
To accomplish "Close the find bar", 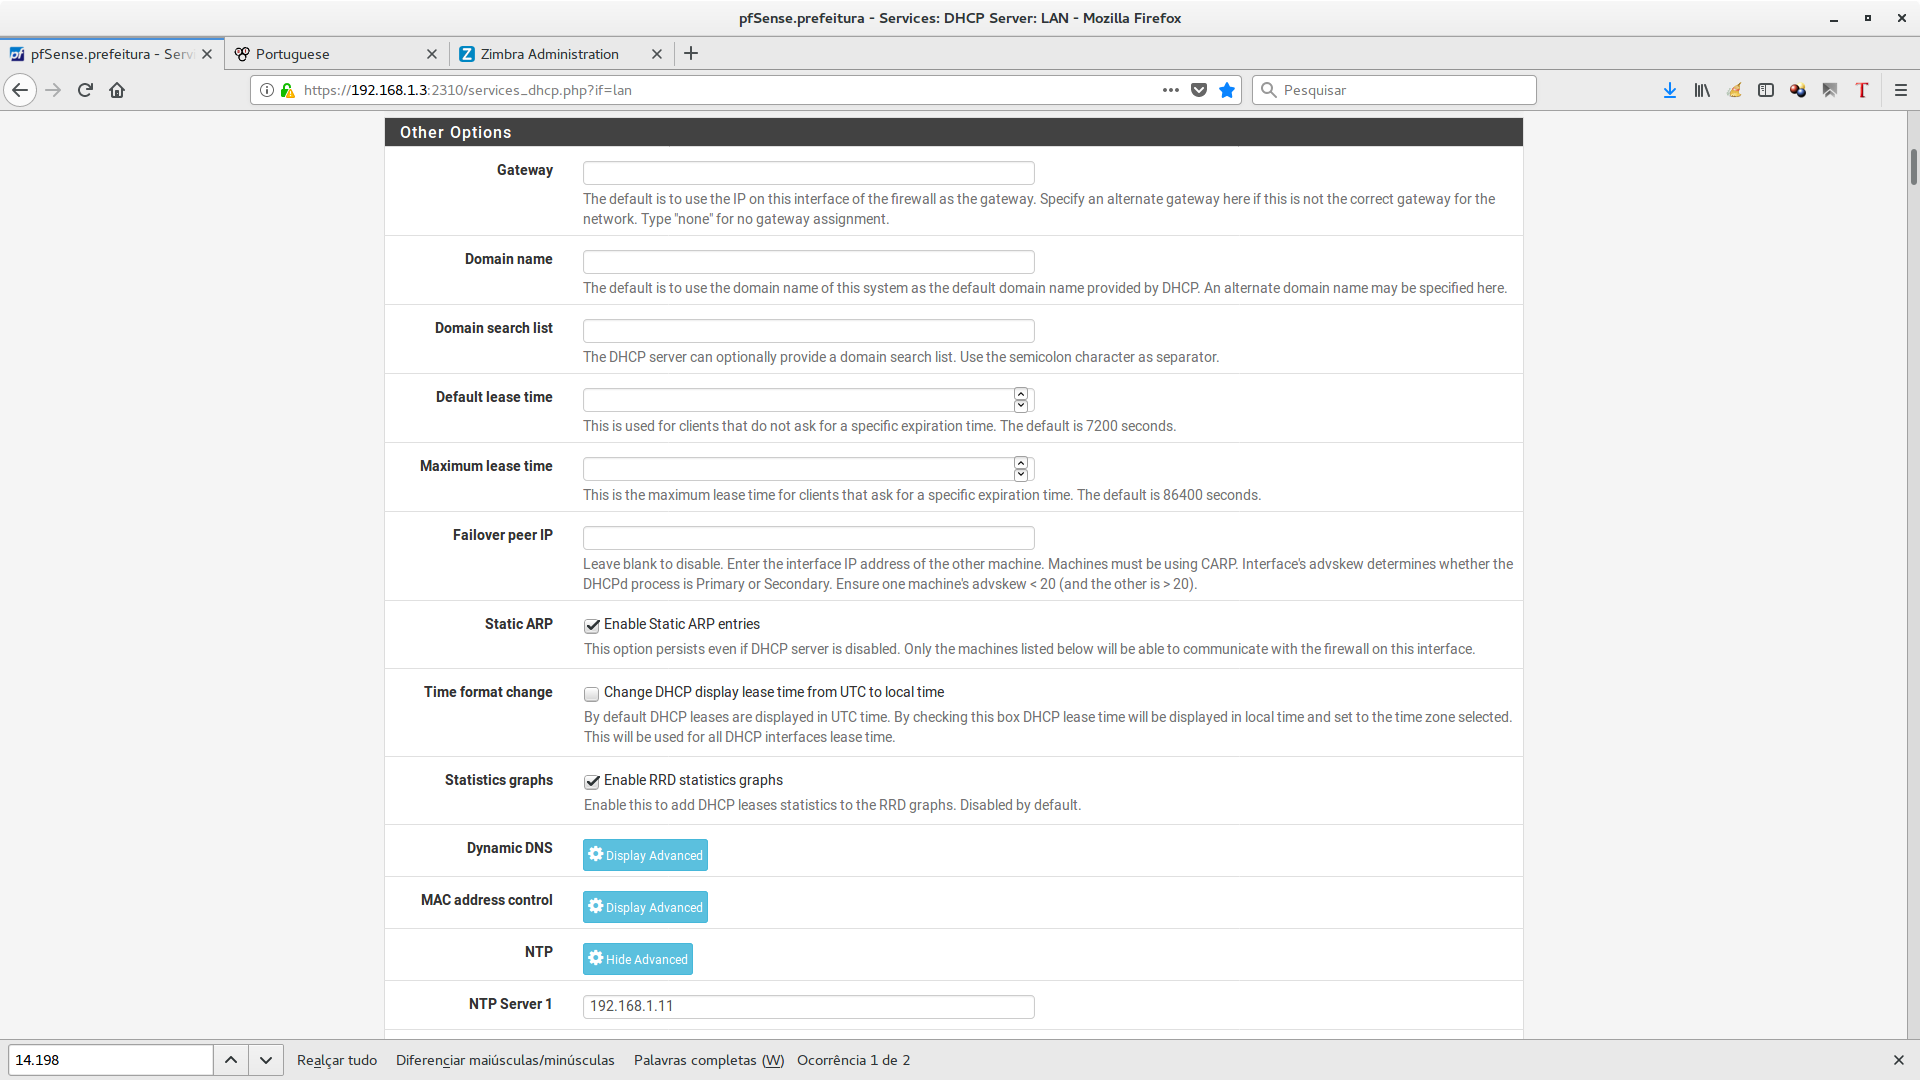I will pyautogui.click(x=1898, y=1060).
